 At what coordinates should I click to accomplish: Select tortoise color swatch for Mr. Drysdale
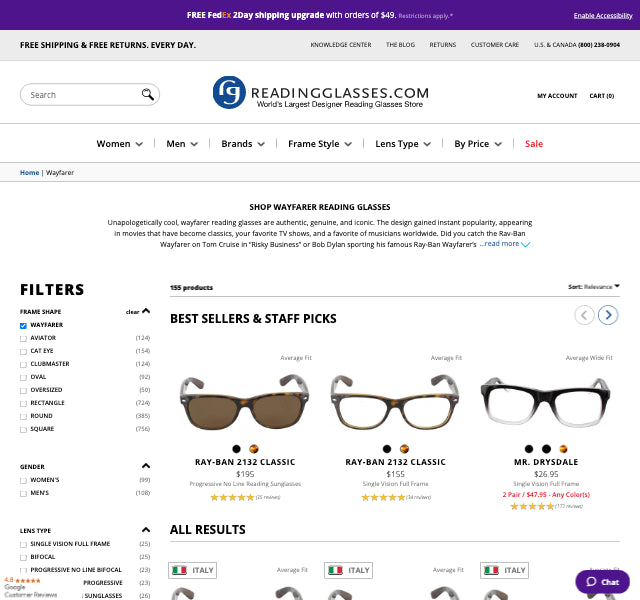(563, 449)
